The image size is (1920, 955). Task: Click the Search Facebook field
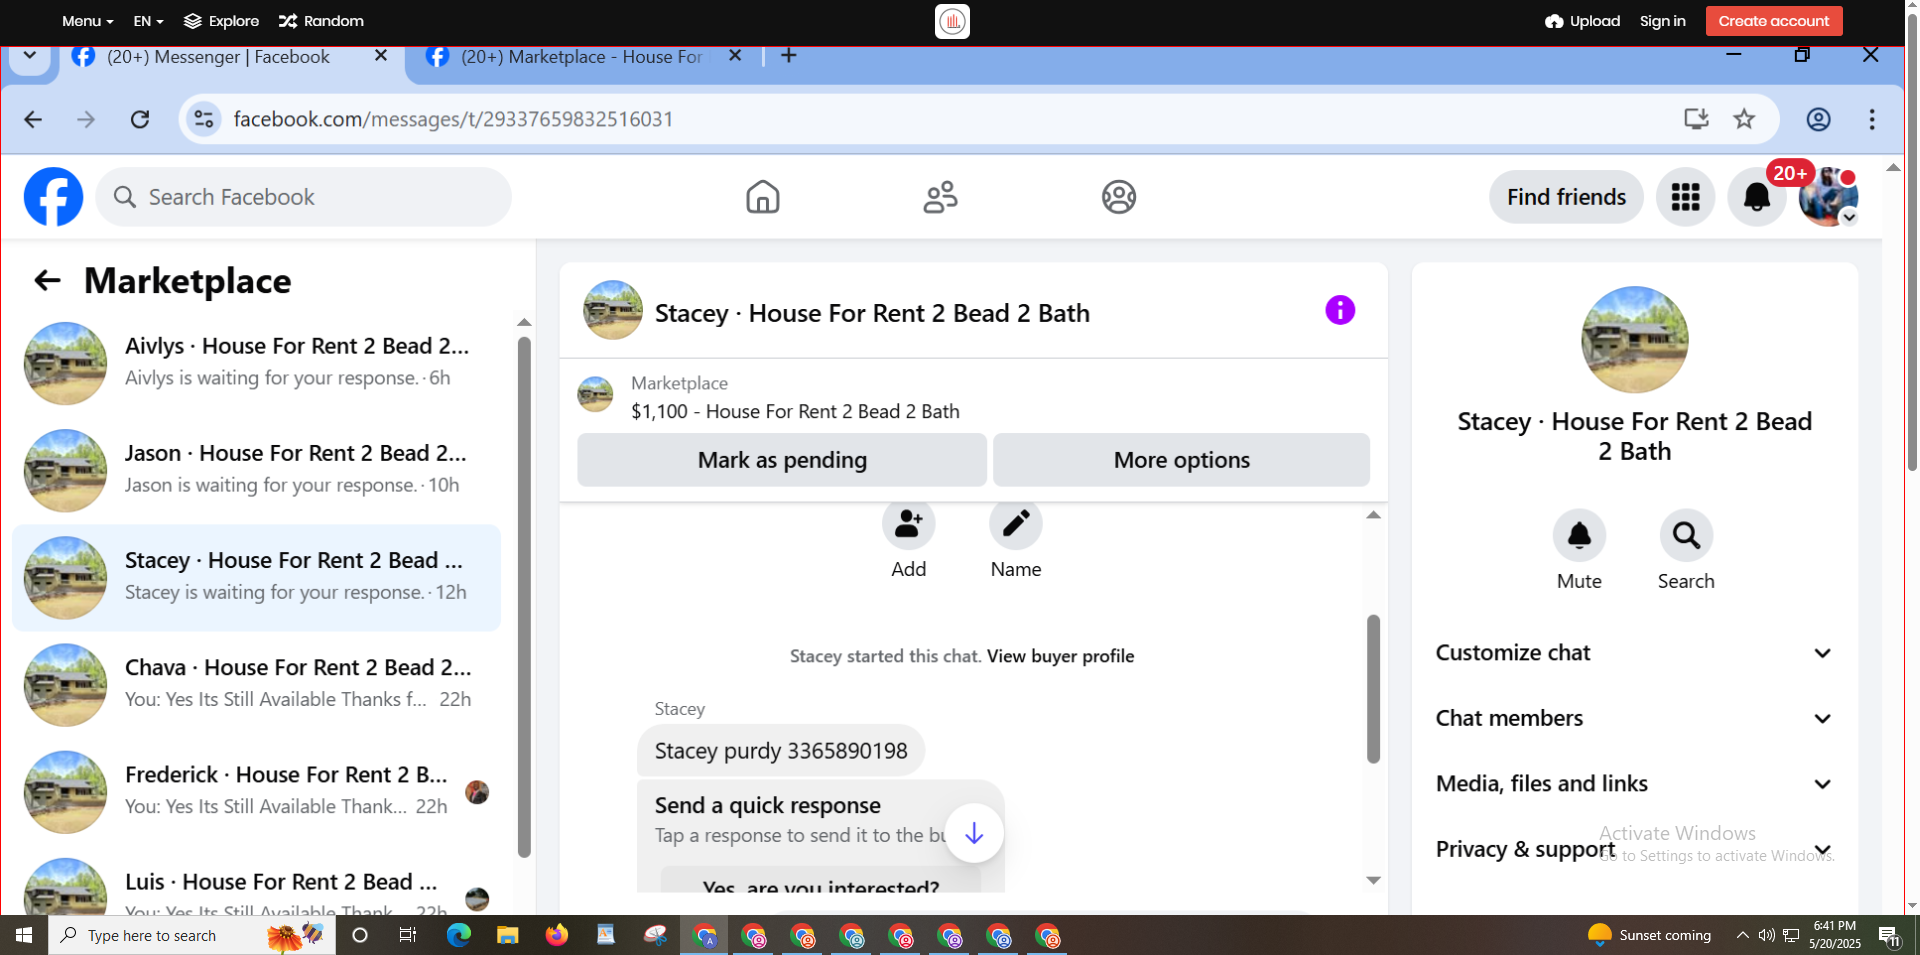click(x=304, y=197)
